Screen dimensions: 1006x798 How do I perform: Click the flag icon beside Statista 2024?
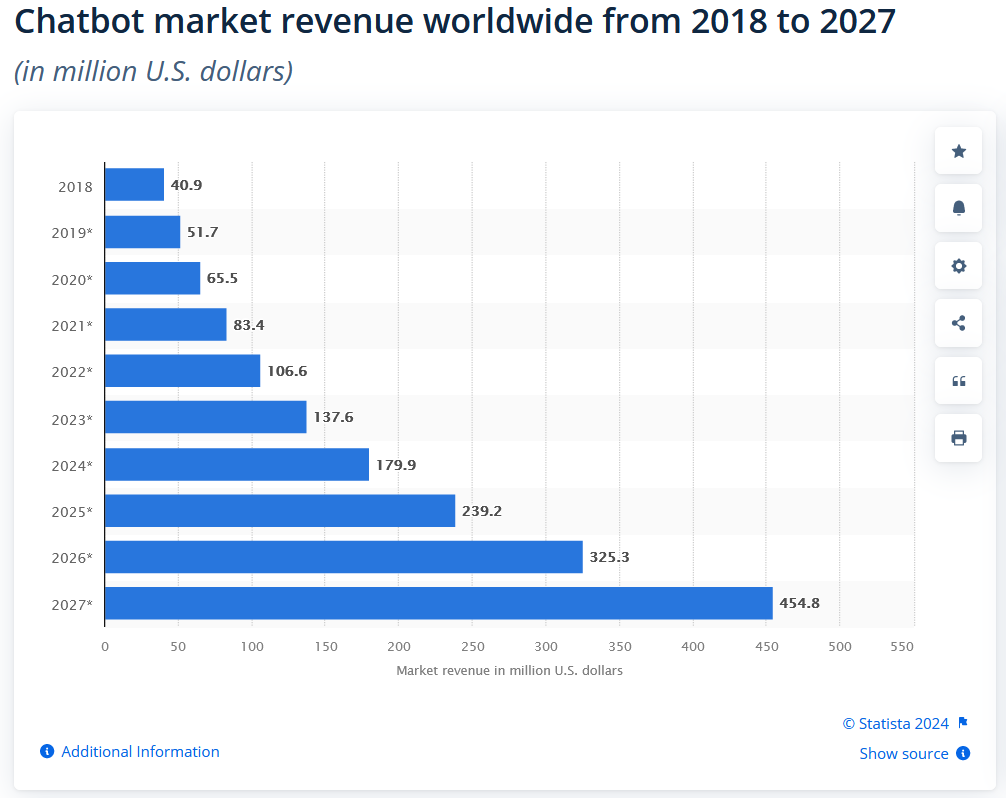coord(962,722)
